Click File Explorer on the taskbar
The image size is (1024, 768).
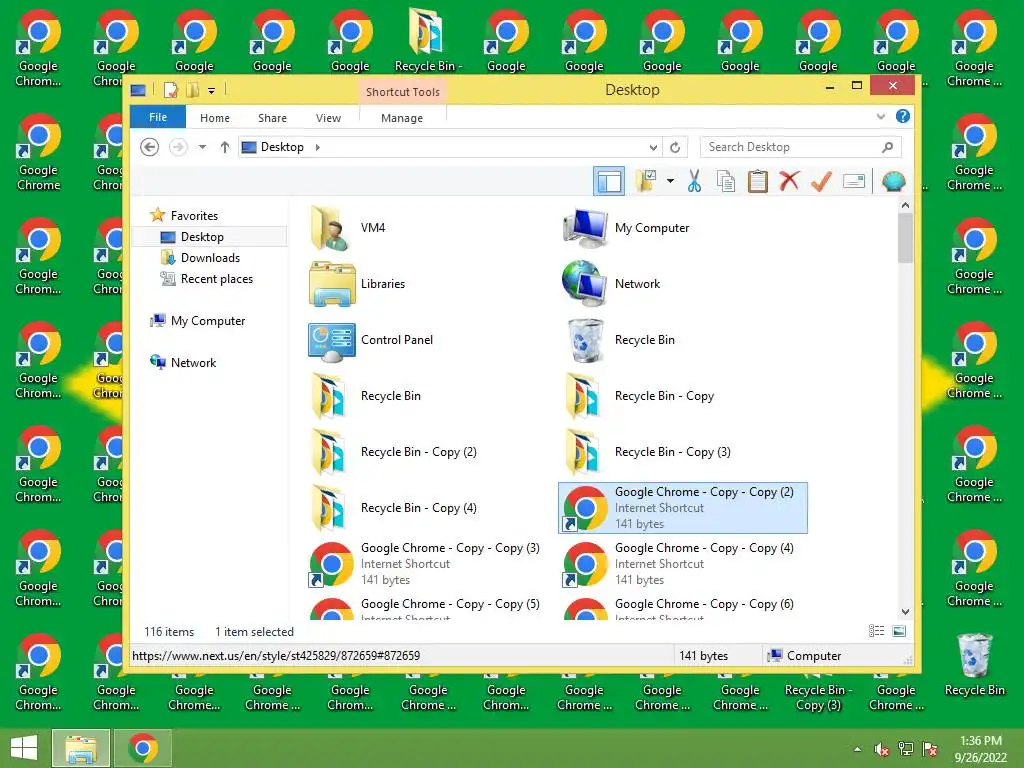[80, 748]
